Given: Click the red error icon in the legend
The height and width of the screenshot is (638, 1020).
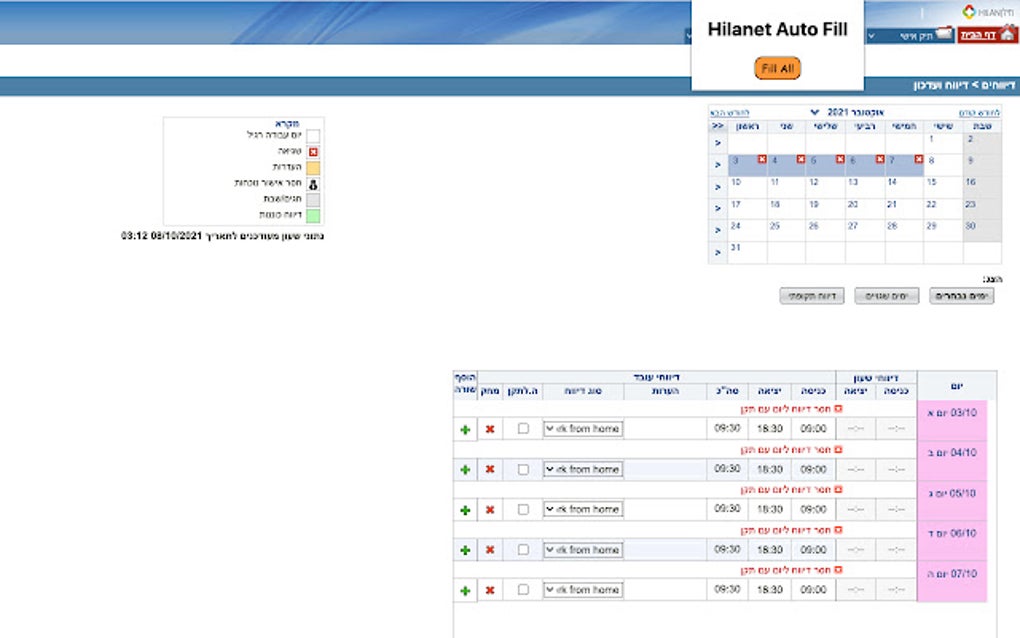Looking at the screenshot, I should [313, 152].
